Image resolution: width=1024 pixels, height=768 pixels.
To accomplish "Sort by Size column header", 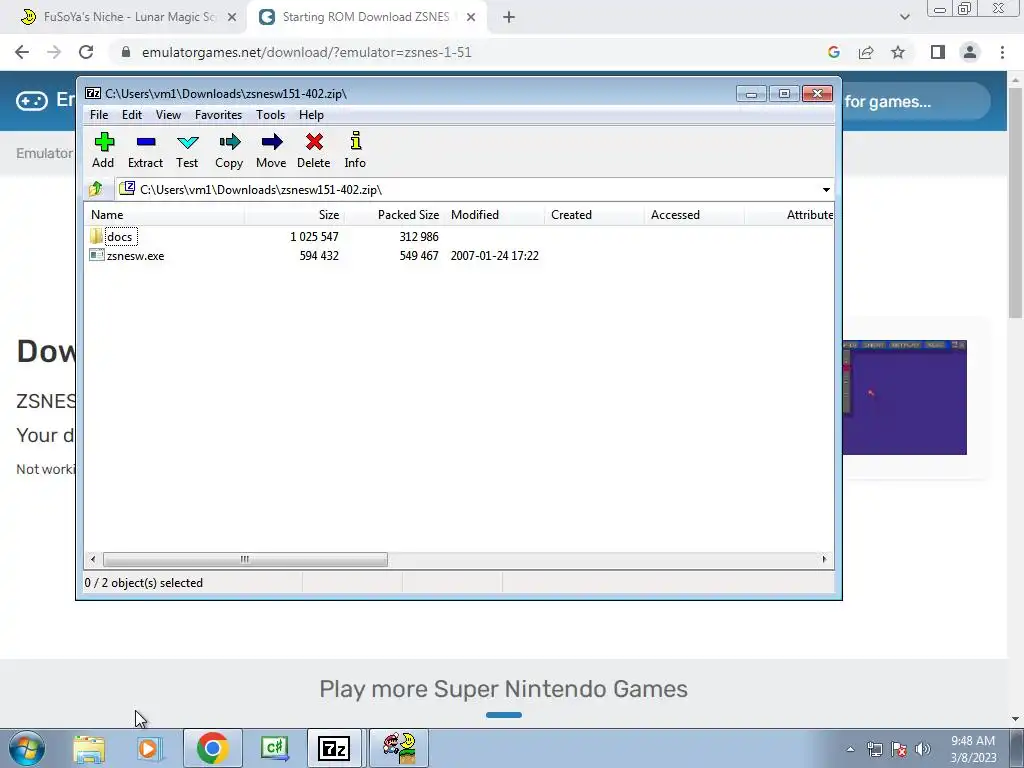I will click(295, 215).
